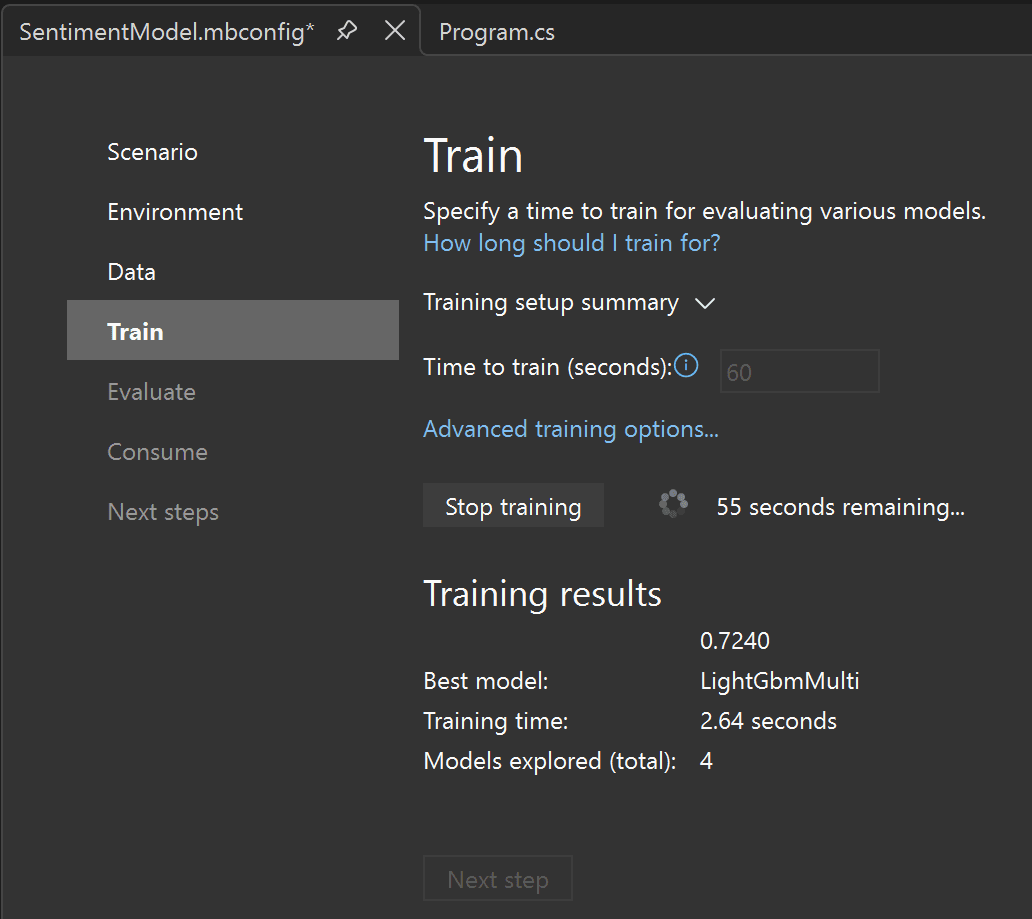Pin the SentimentModel.mbconfig tab
The image size is (1032, 919).
coord(347,32)
